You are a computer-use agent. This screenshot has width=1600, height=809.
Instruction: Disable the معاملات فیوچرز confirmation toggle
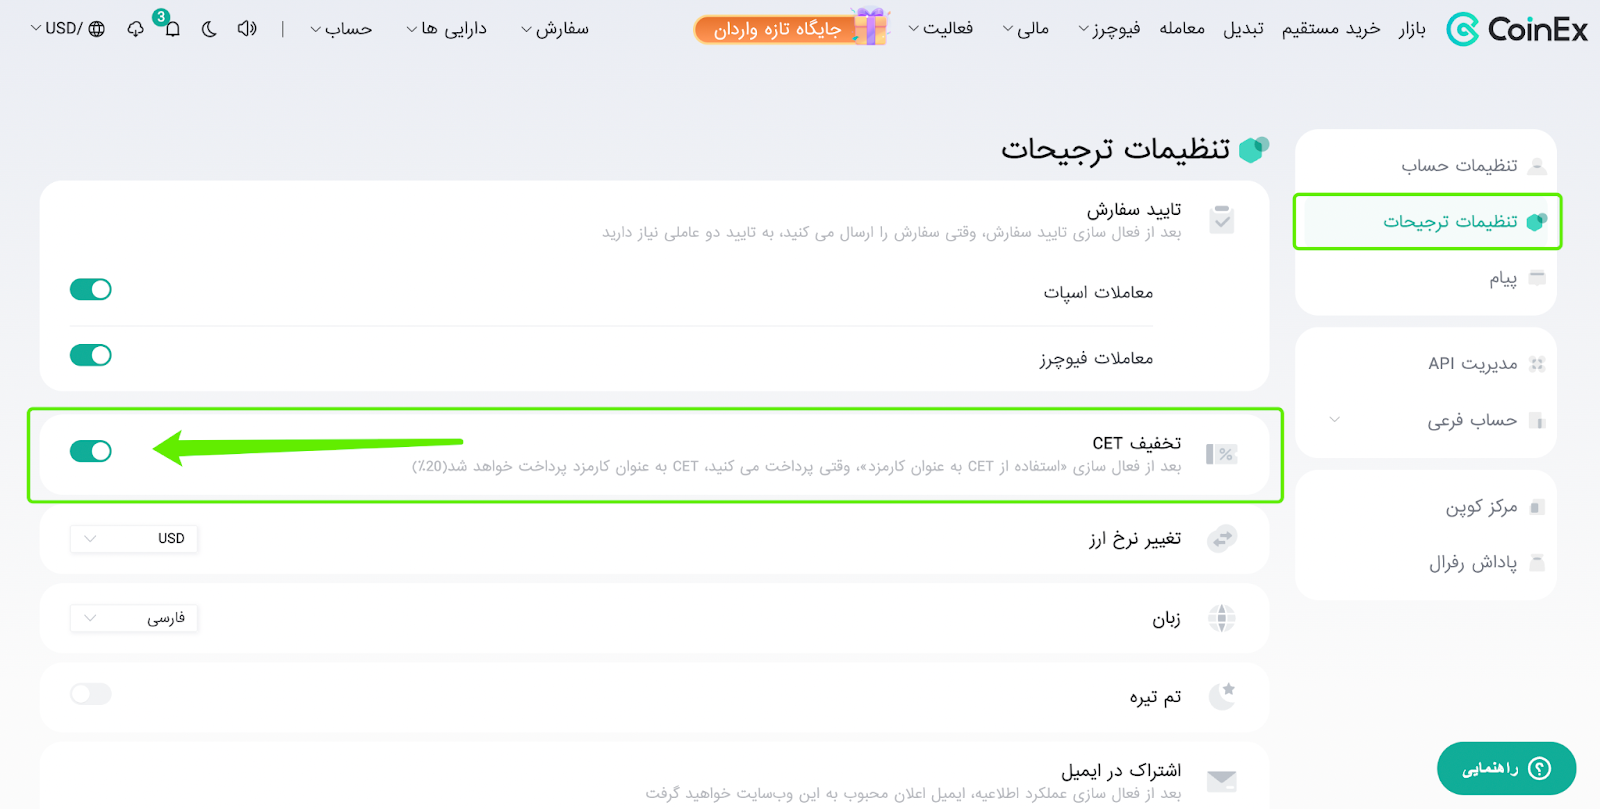91,355
